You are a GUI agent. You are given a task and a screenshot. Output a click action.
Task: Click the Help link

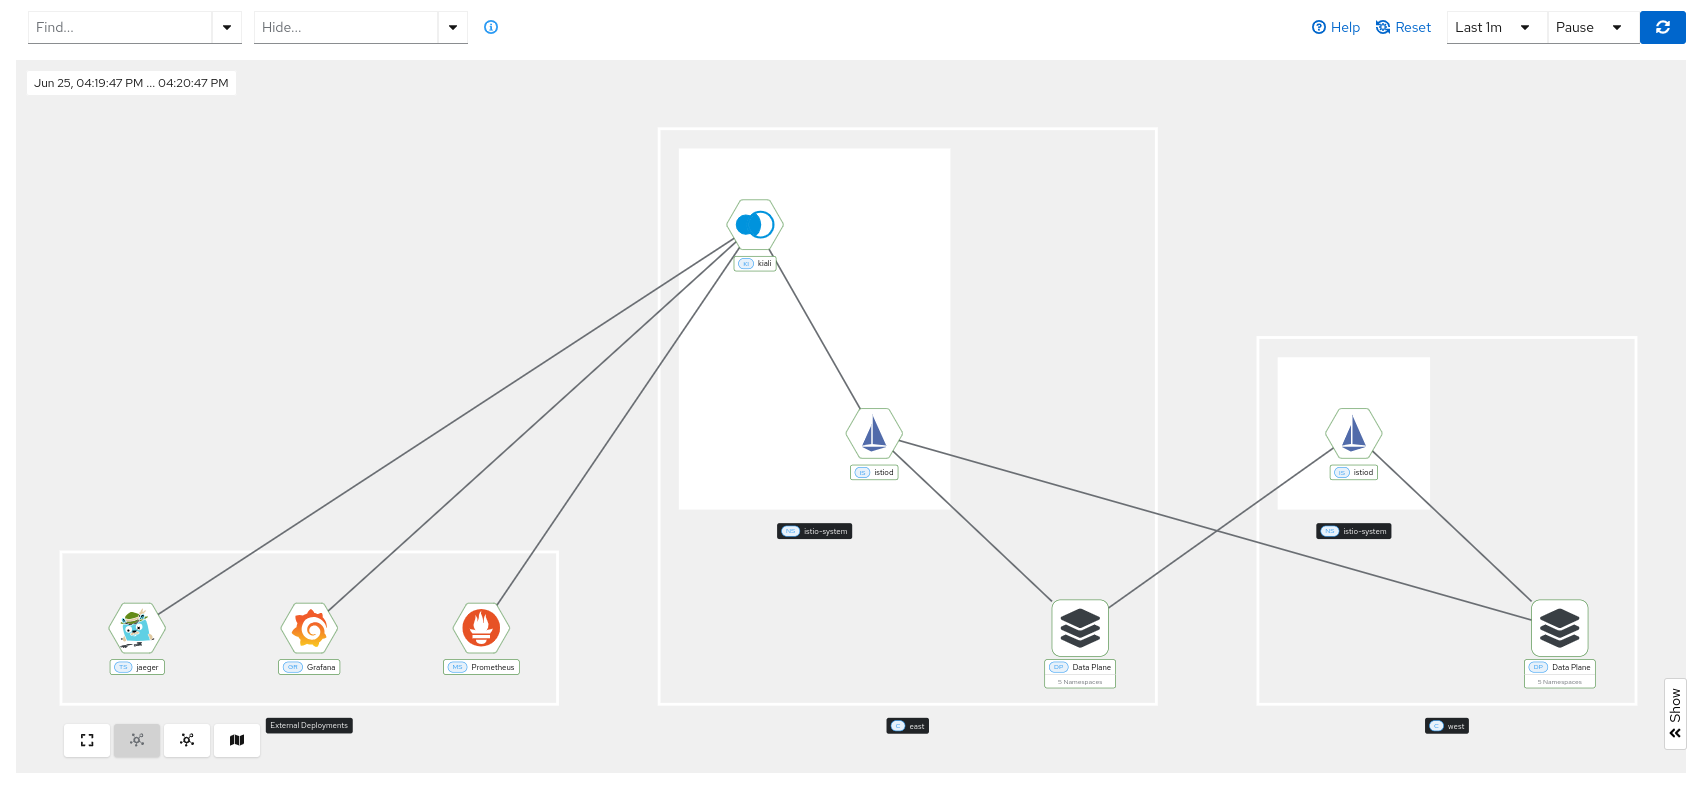[1336, 28]
